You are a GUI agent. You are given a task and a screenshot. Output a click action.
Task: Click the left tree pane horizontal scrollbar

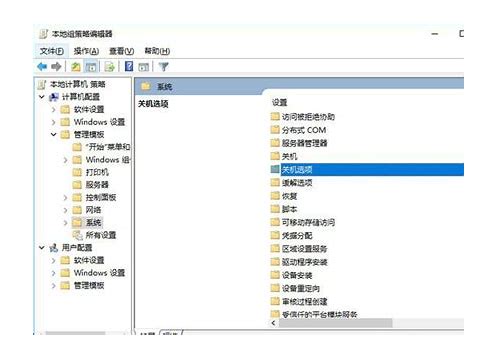coord(76,333)
